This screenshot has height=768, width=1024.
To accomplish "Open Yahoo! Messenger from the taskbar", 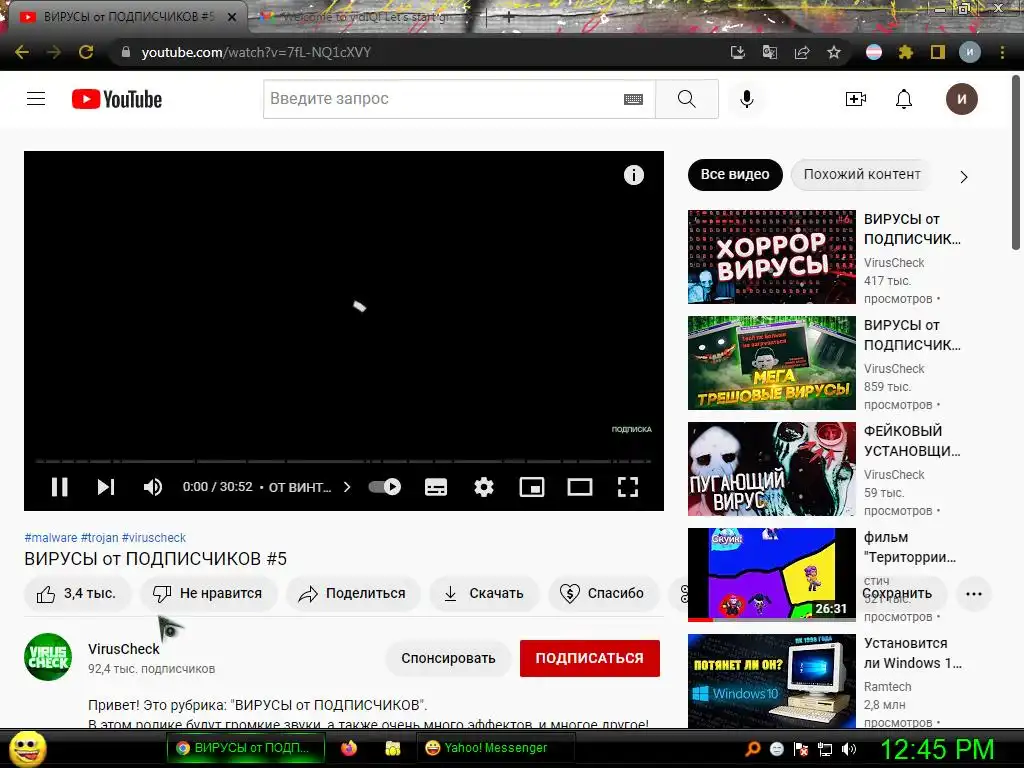I will click(495, 748).
